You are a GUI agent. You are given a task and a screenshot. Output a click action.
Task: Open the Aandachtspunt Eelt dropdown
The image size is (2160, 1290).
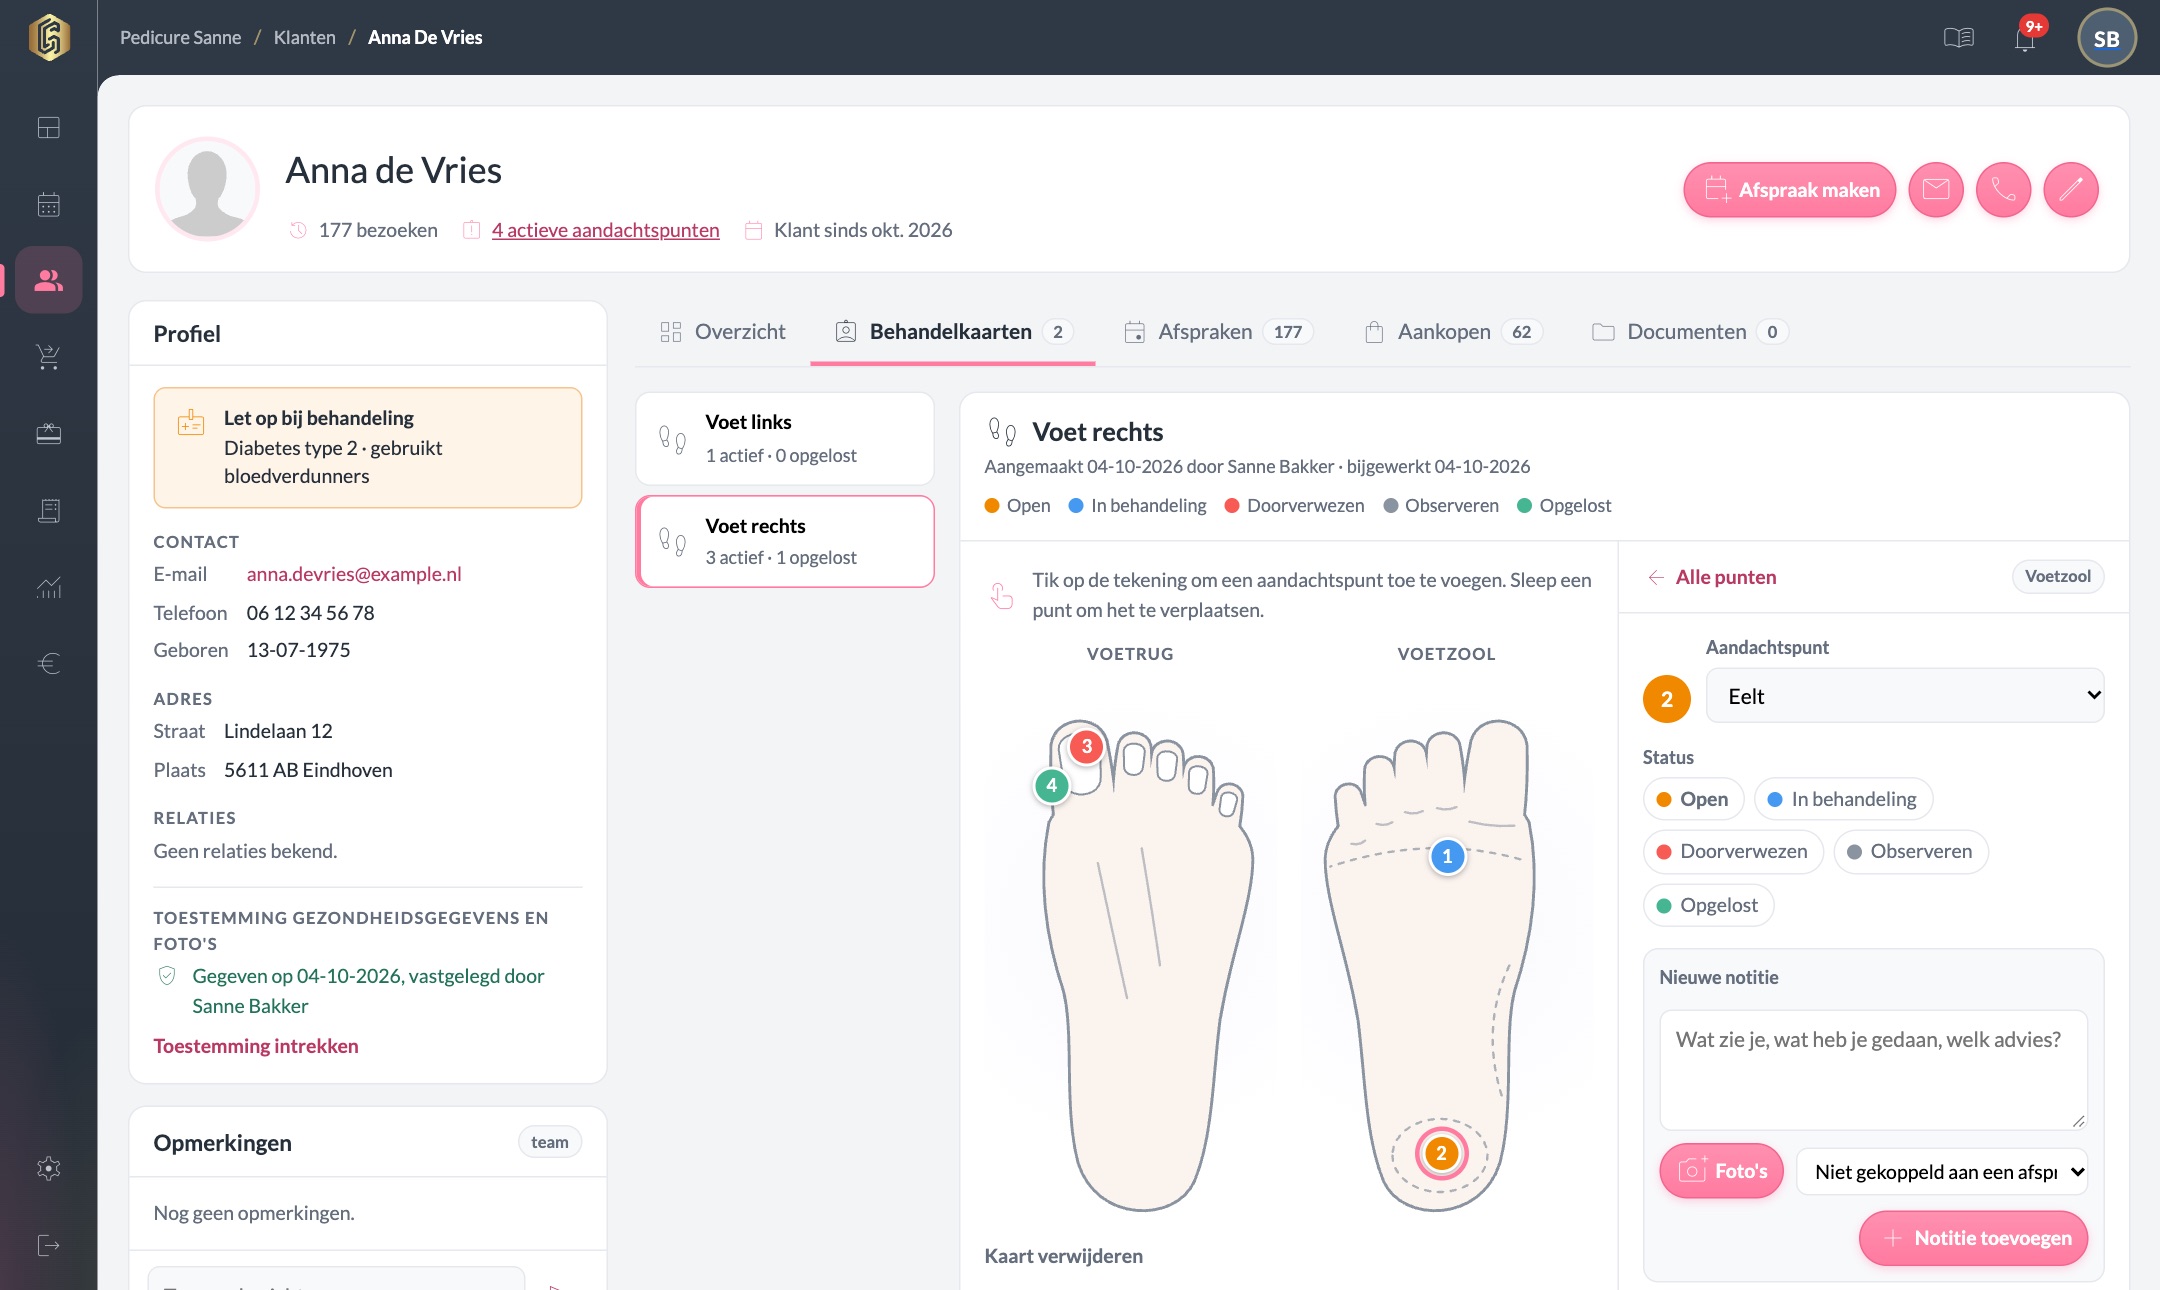pyautogui.click(x=1904, y=696)
